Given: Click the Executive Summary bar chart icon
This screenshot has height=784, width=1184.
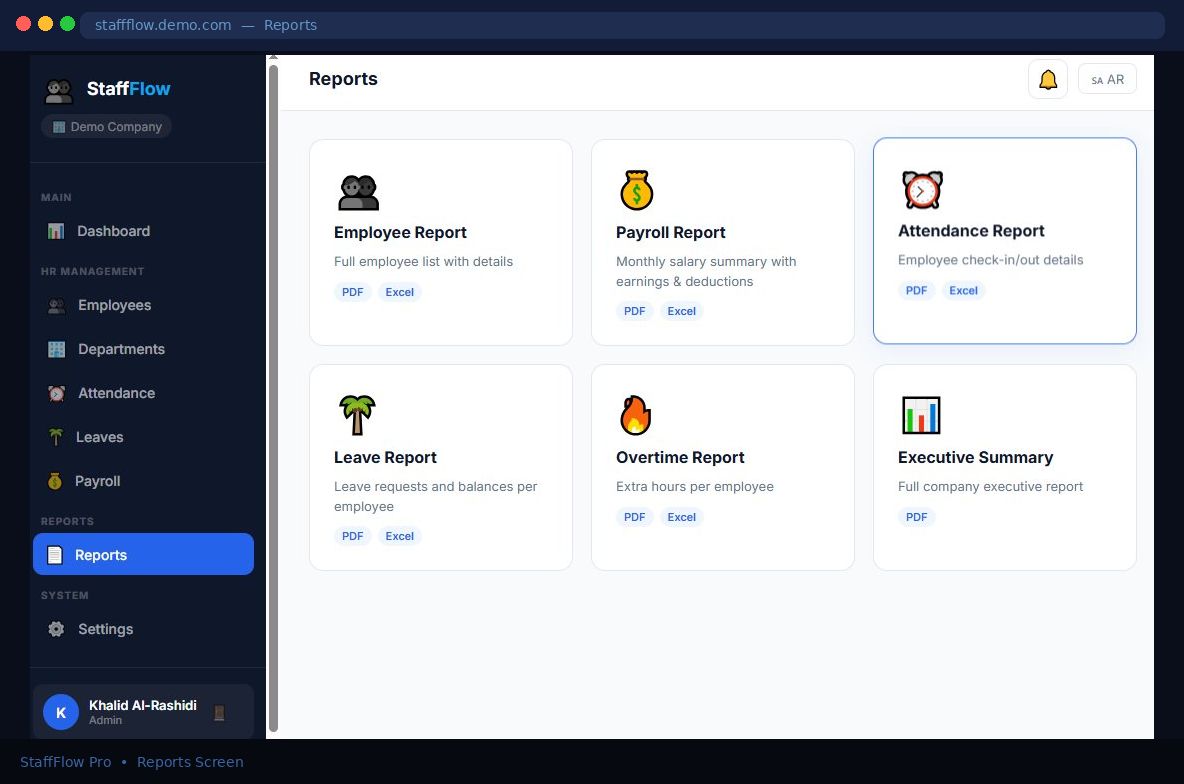Looking at the screenshot, I should point(921,415).
